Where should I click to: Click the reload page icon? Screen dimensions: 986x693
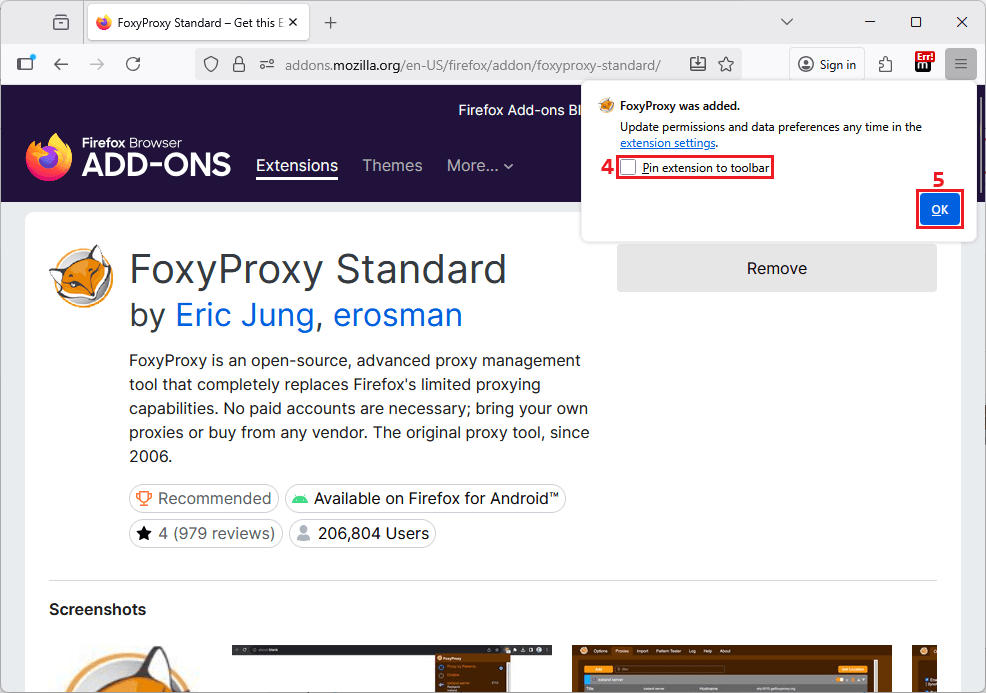click(133, 64)
